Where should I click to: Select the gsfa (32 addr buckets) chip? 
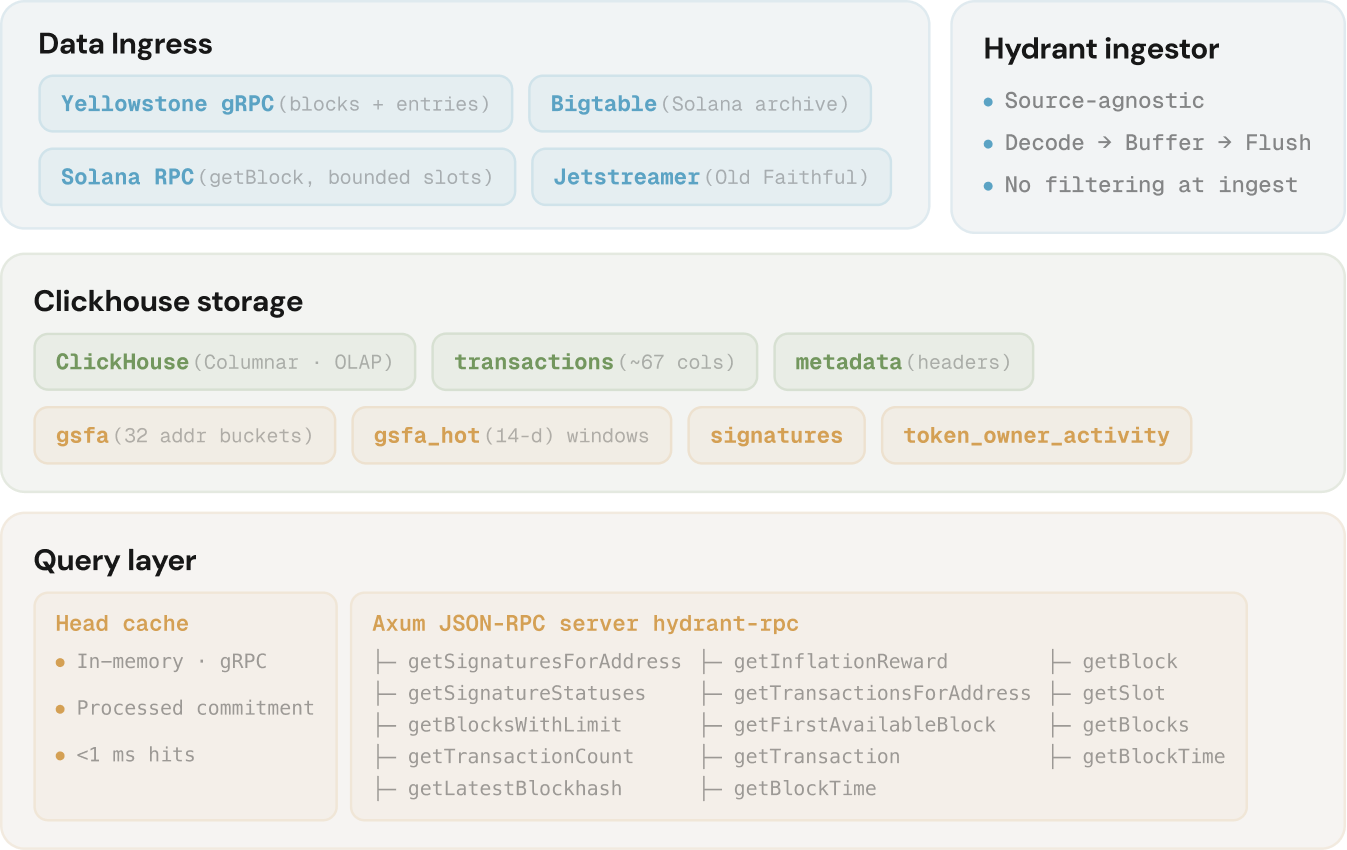click(184, 435)
